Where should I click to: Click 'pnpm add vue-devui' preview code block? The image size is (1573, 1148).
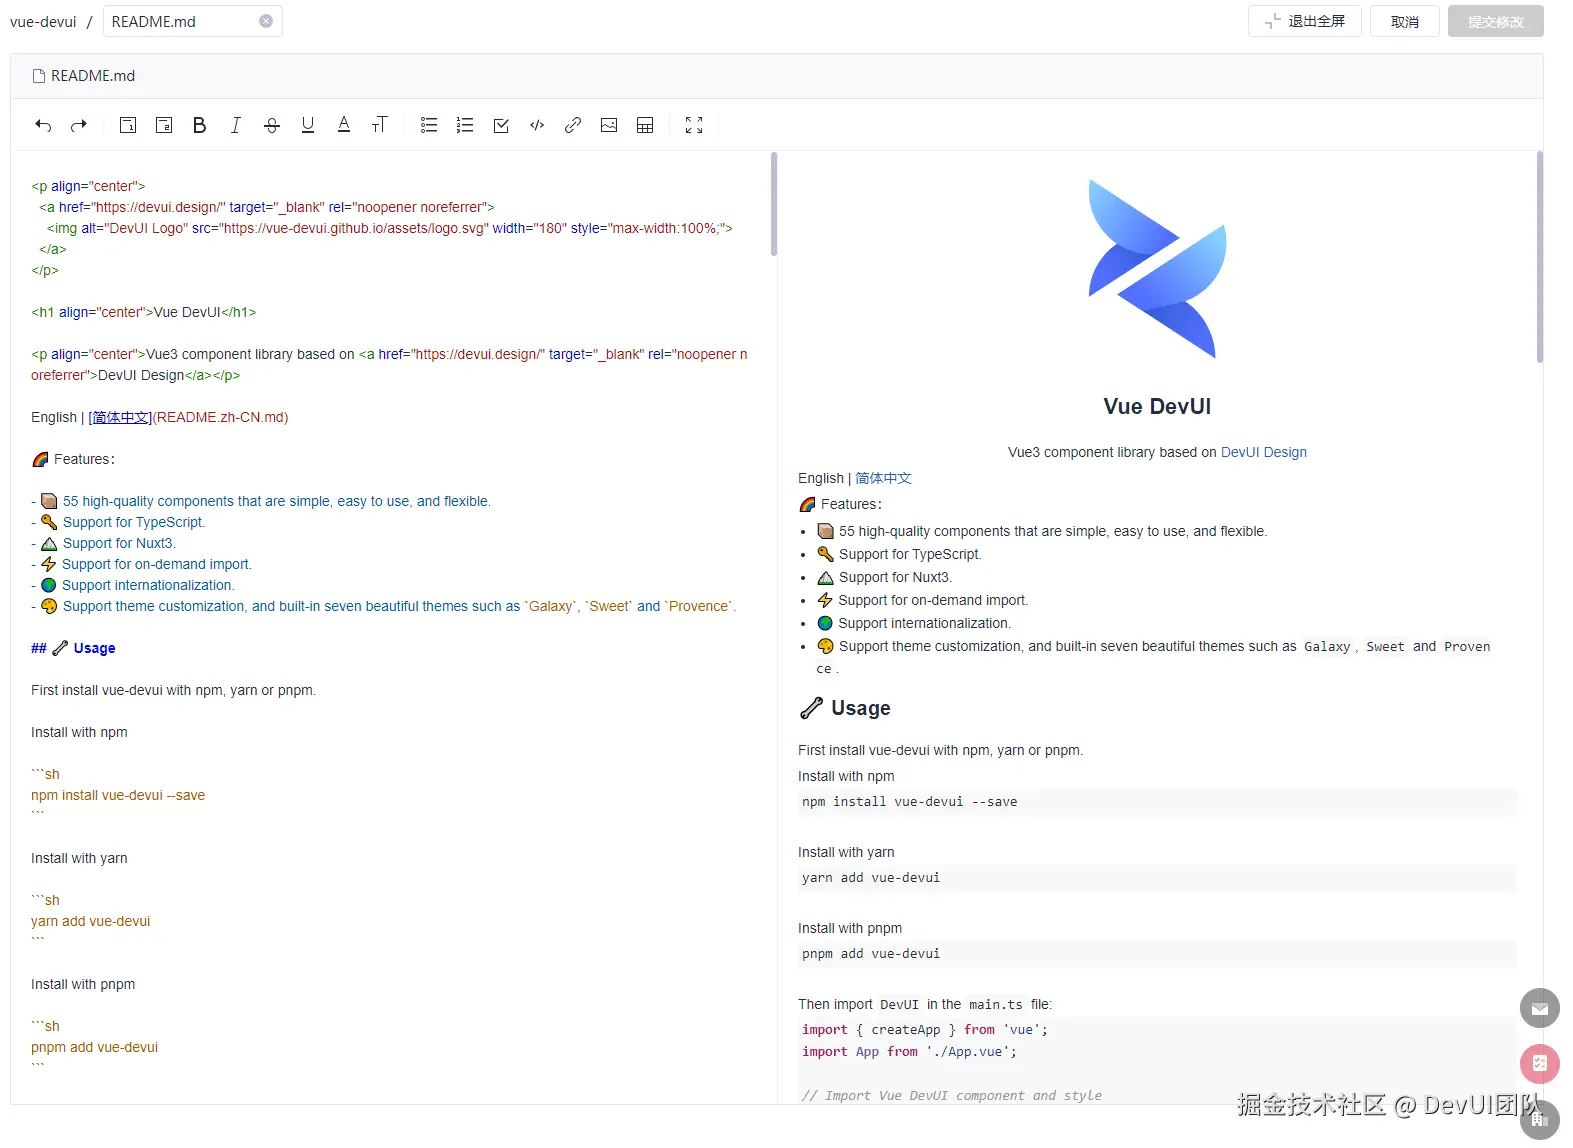(x=1157, y=954)
